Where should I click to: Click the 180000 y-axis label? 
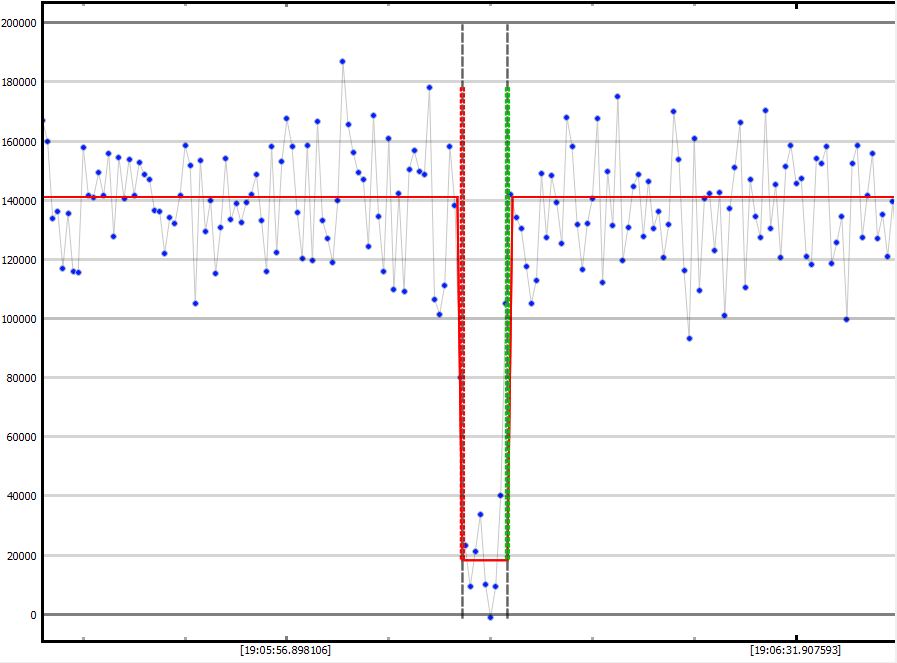[x=20, y=82]
